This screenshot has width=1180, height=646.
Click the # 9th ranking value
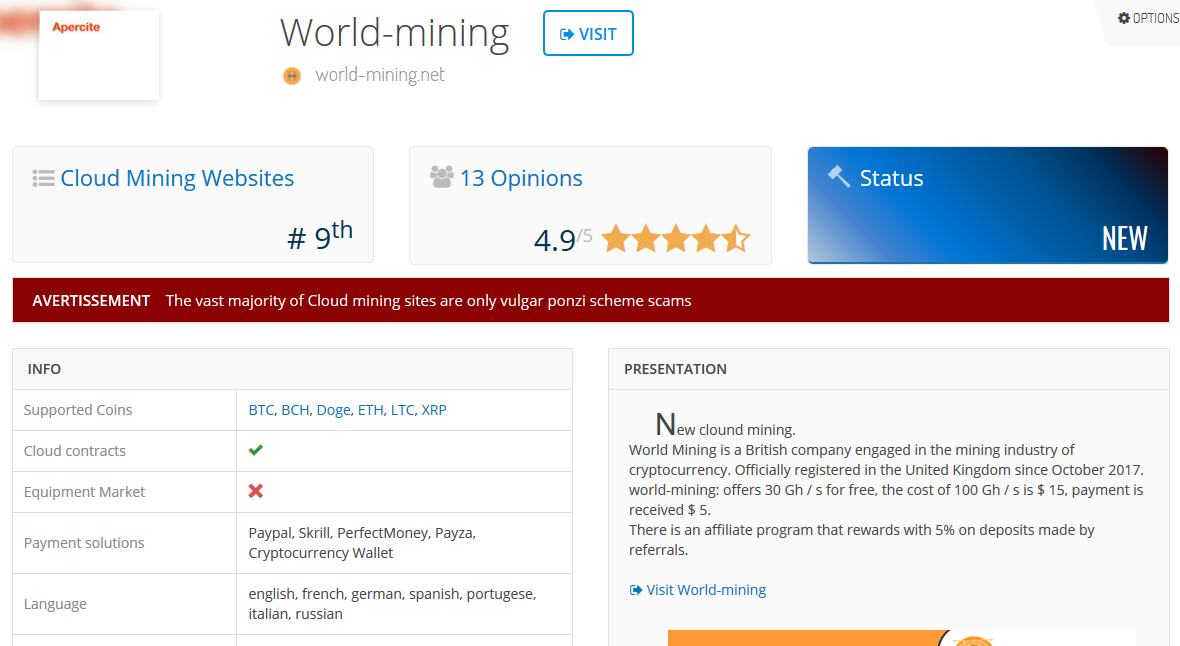tap(320, 236)
